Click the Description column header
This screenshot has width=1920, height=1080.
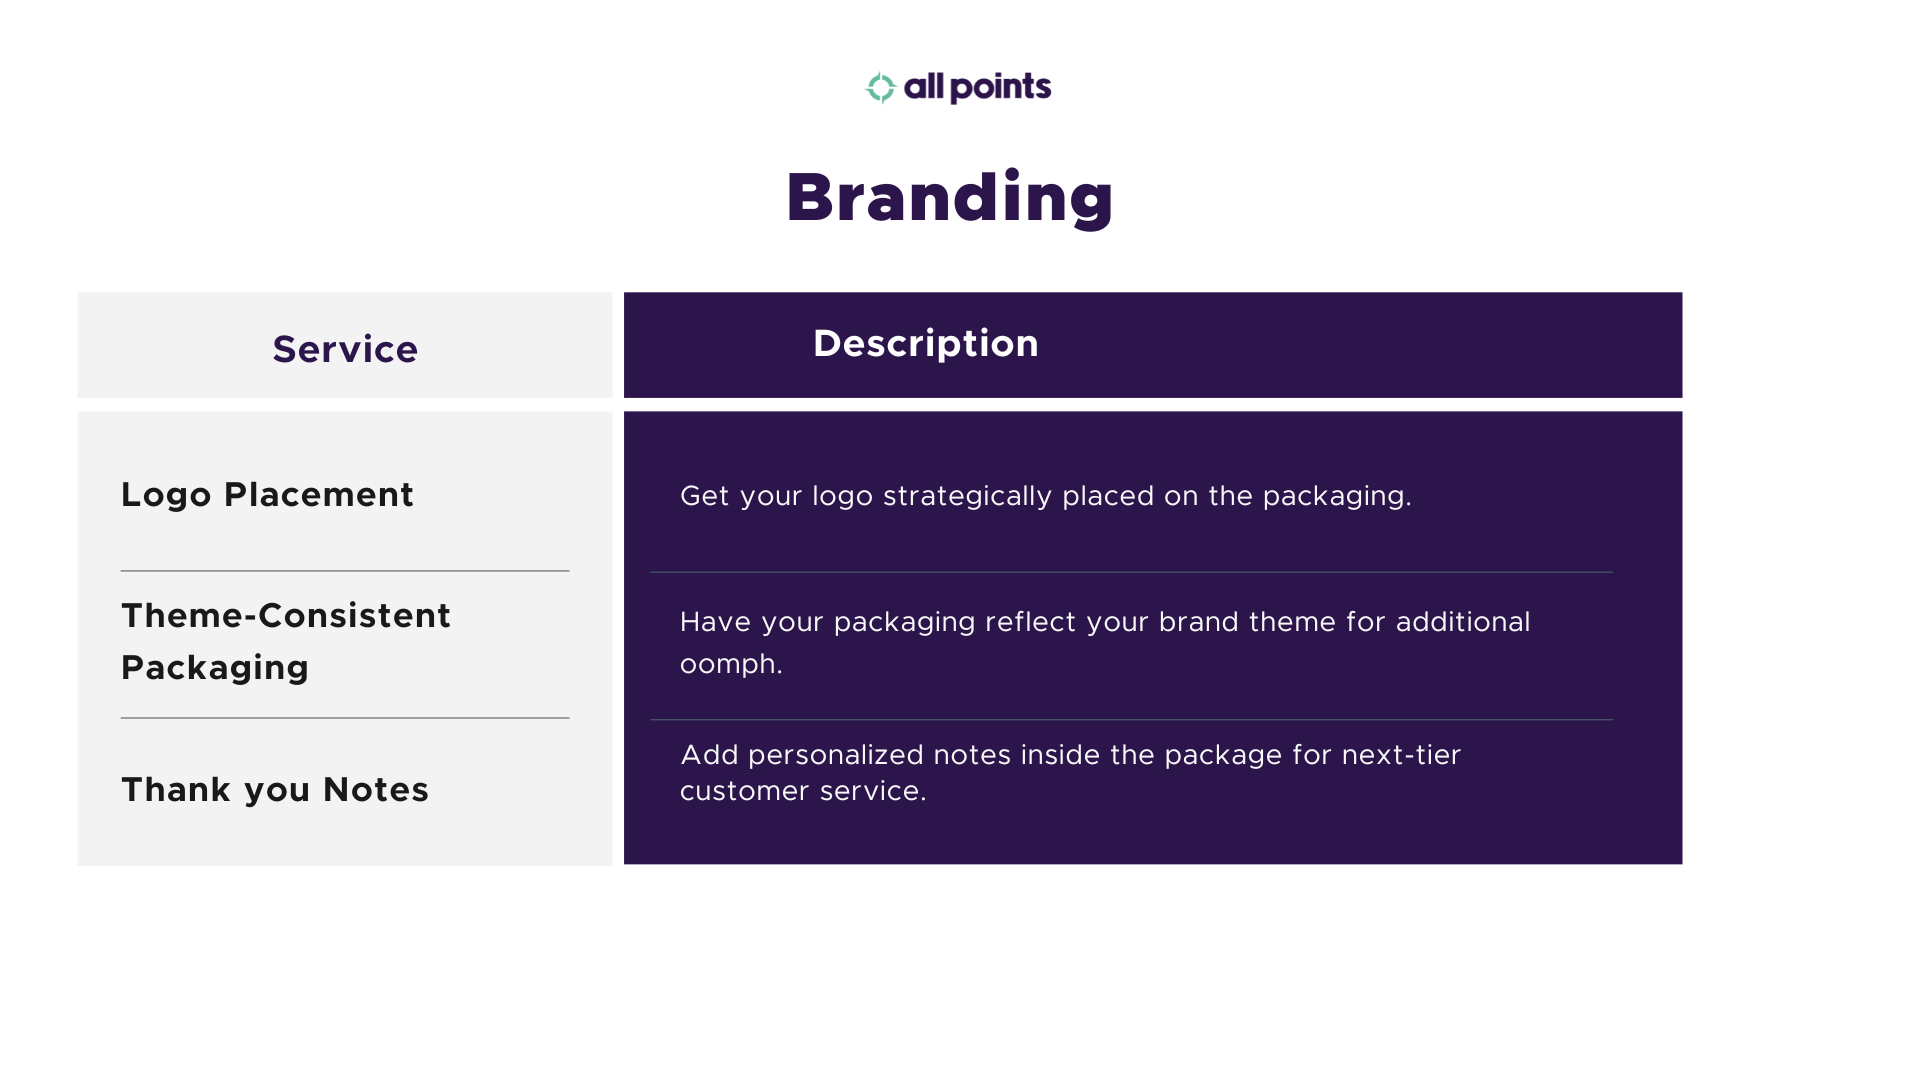click(925, 344)
